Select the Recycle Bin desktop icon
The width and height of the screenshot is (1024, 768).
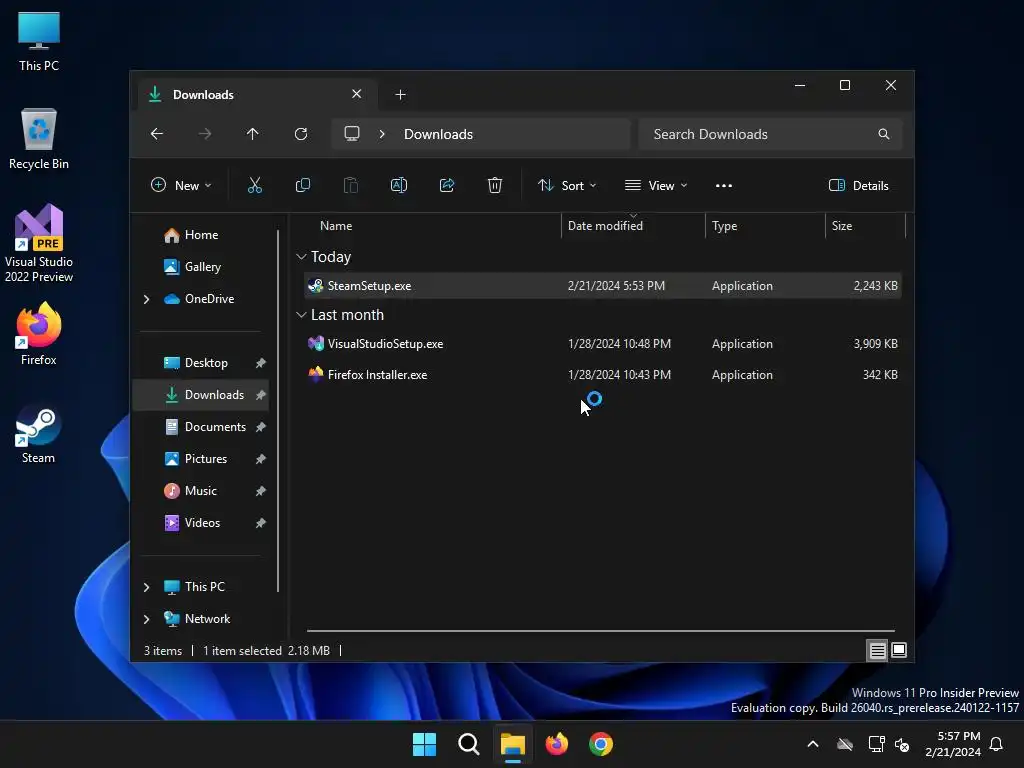(39, 139)
